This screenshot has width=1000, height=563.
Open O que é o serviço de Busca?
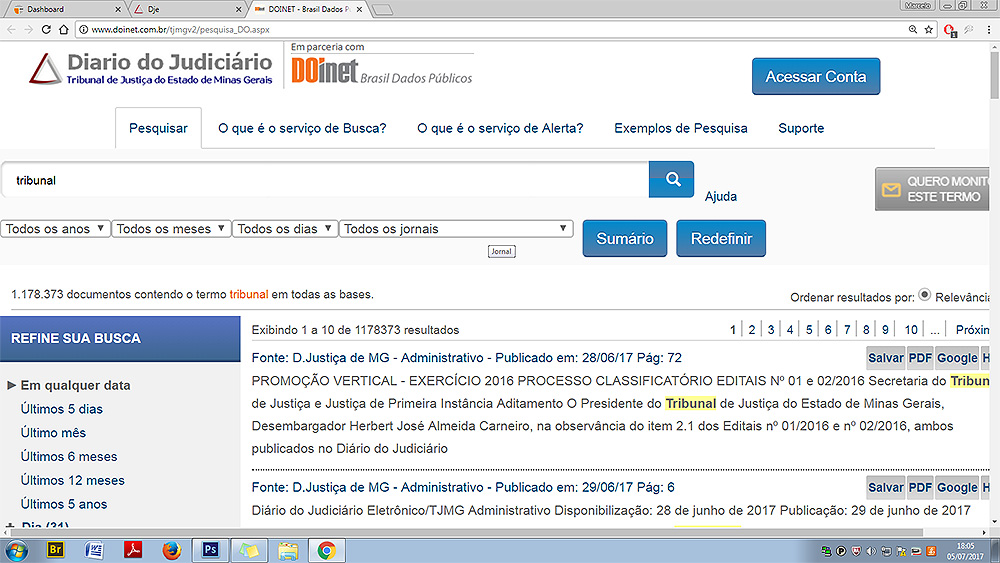[x=302, y=128]
